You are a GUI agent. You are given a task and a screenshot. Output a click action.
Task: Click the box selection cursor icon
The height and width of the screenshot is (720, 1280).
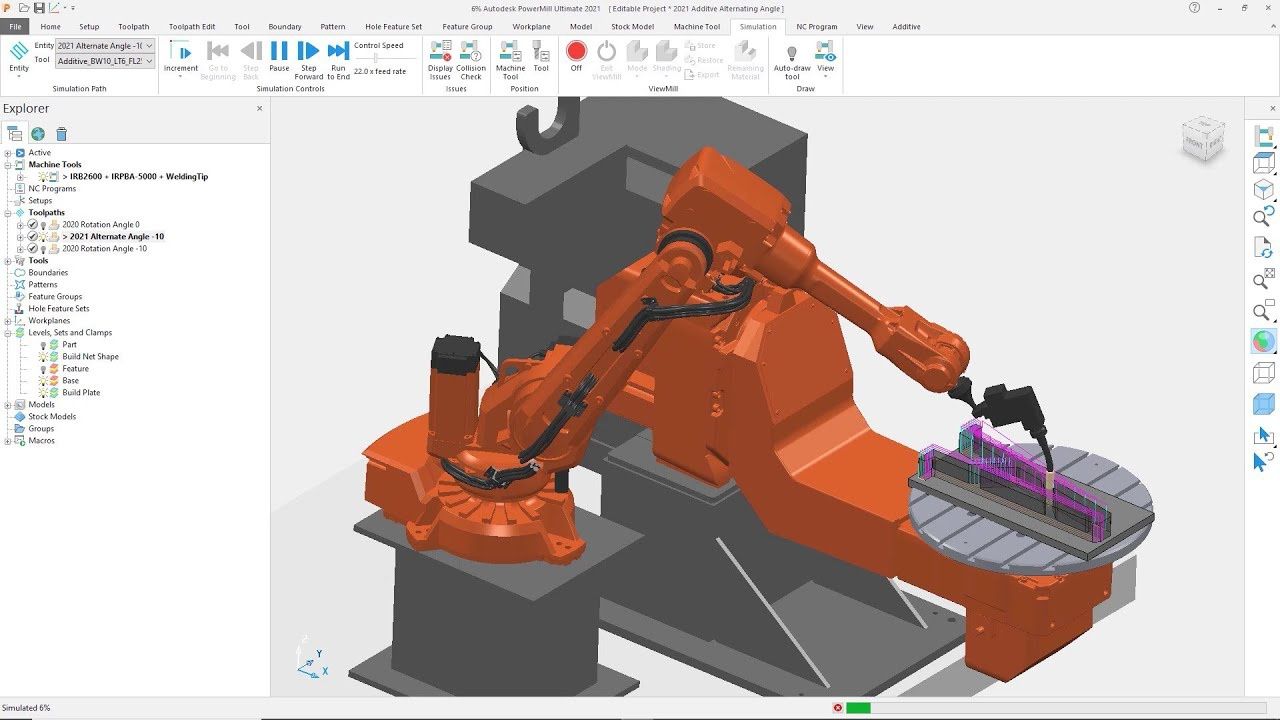pos(1263,435)
